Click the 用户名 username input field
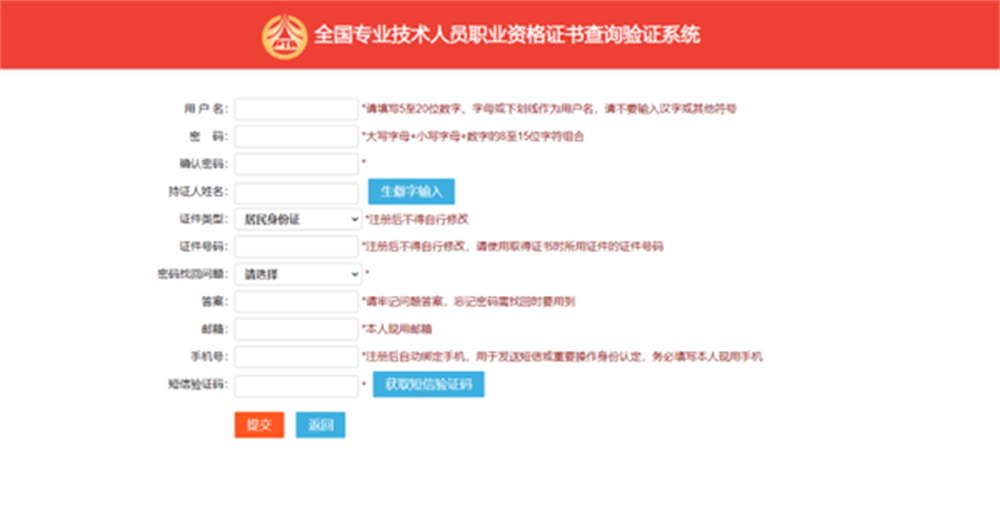 297,109
